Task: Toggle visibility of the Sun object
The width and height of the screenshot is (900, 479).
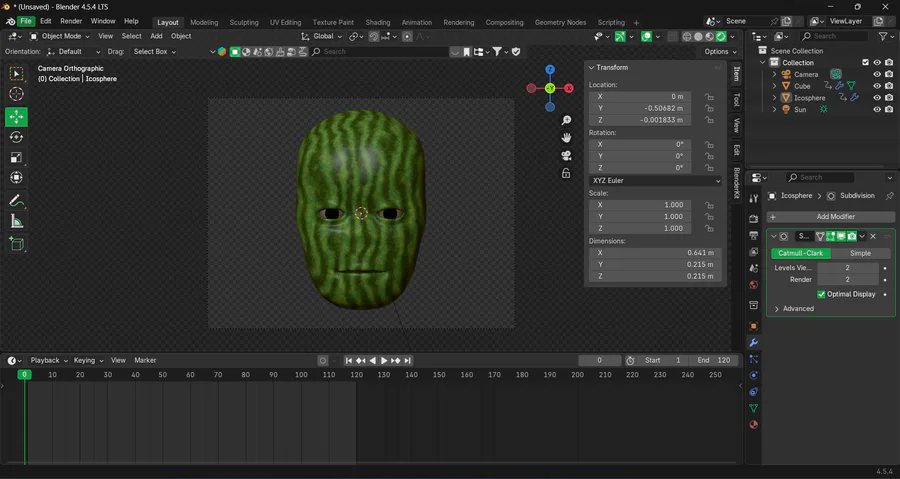Action: (877, 110)
